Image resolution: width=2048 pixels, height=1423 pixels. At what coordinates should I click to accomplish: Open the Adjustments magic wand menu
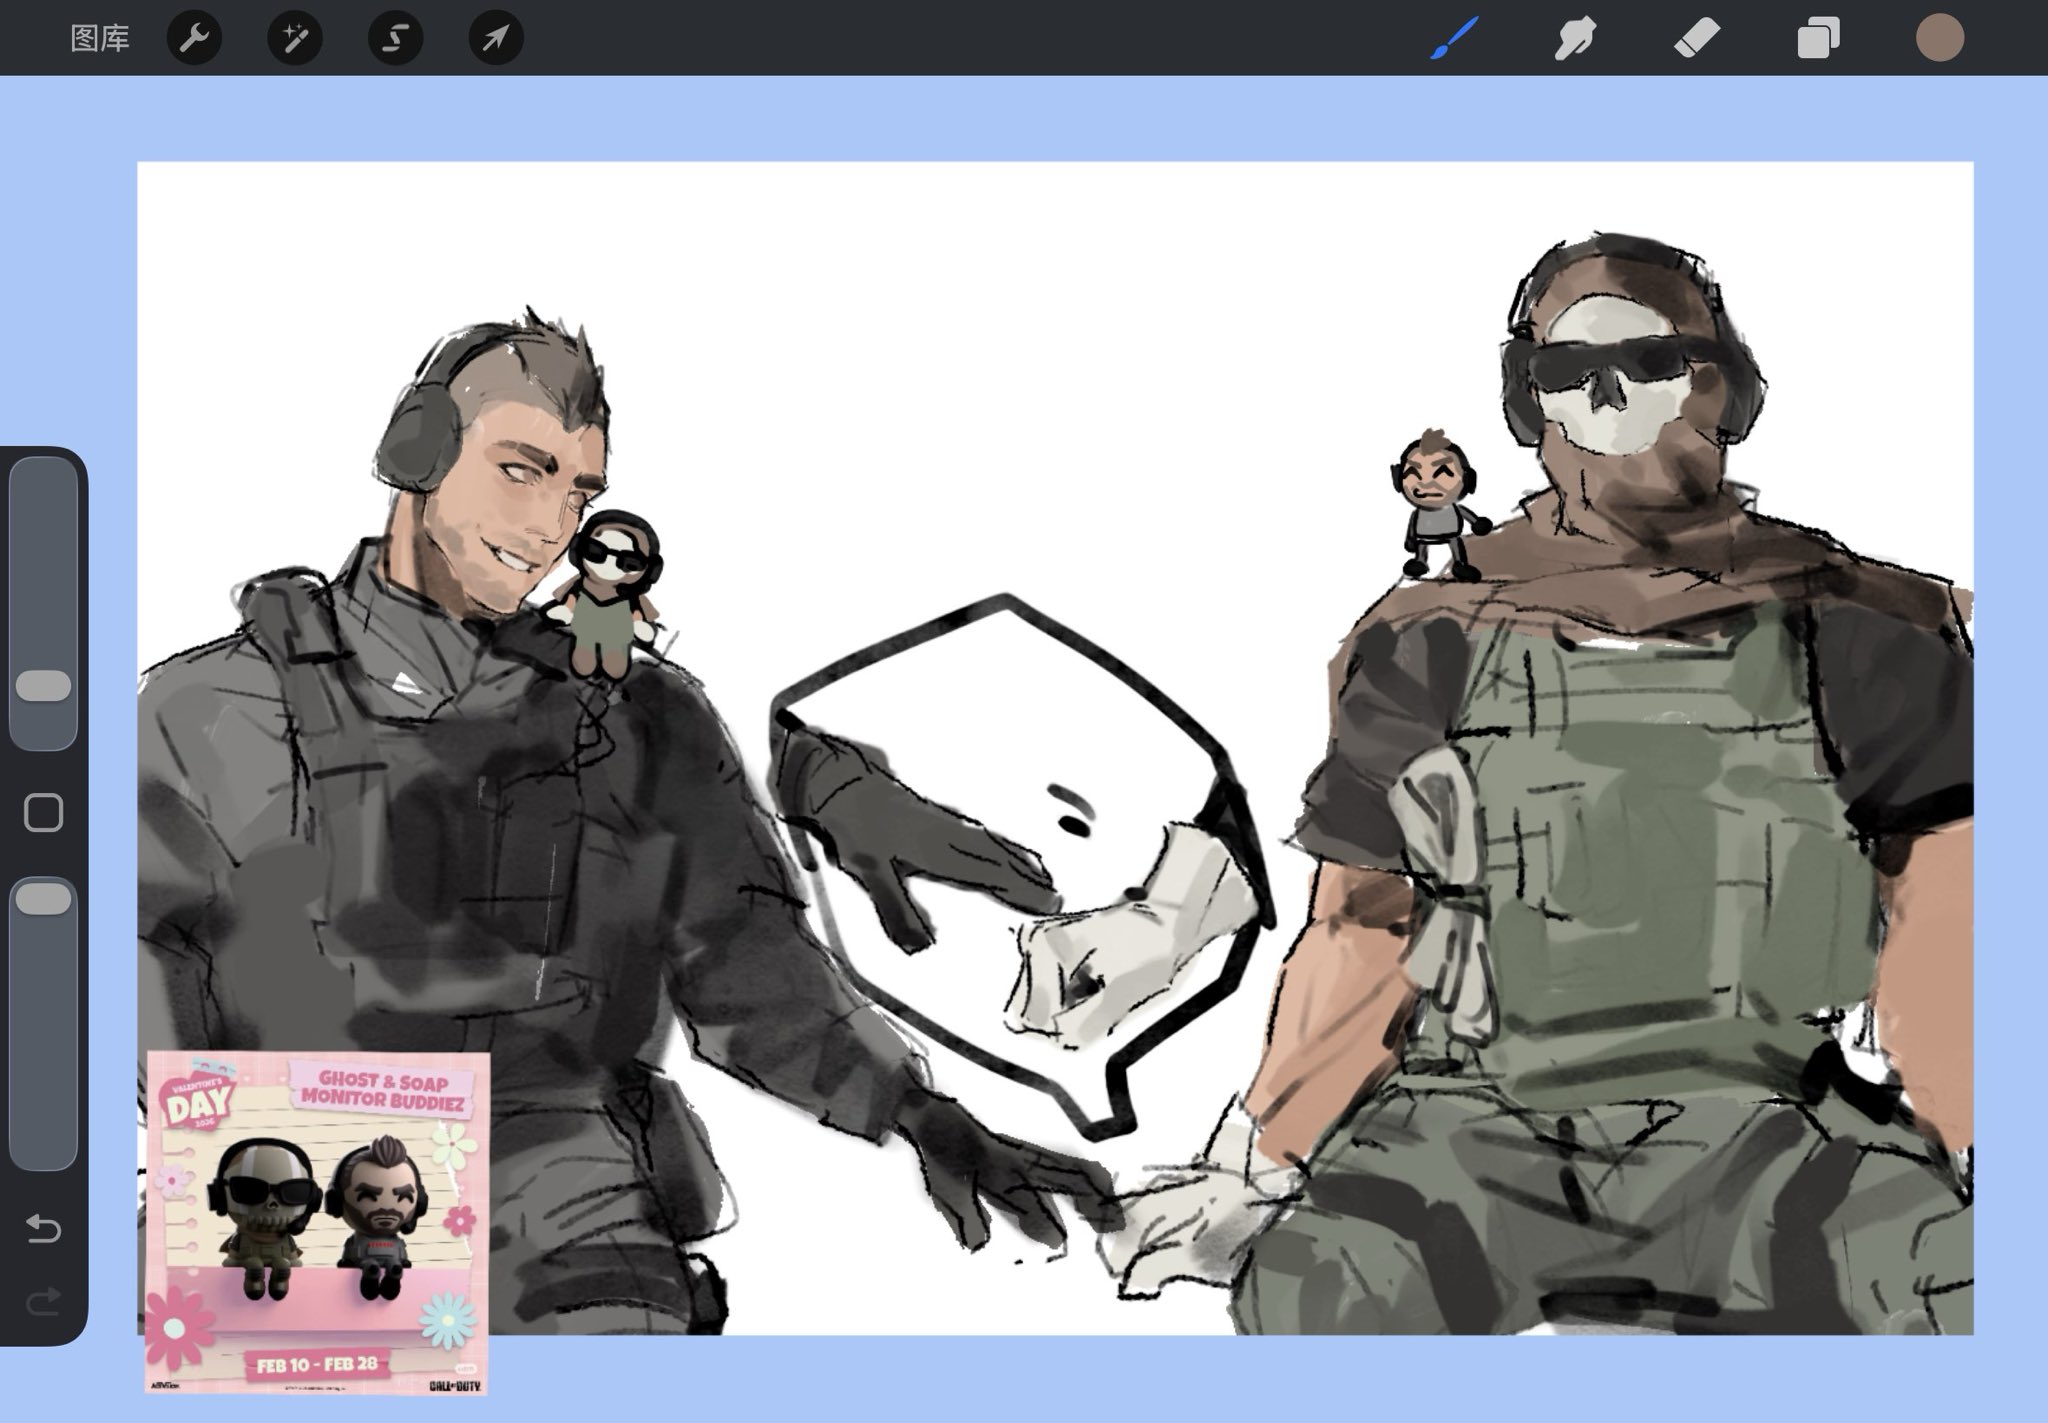pyautogui.click(x=294, y=39)
